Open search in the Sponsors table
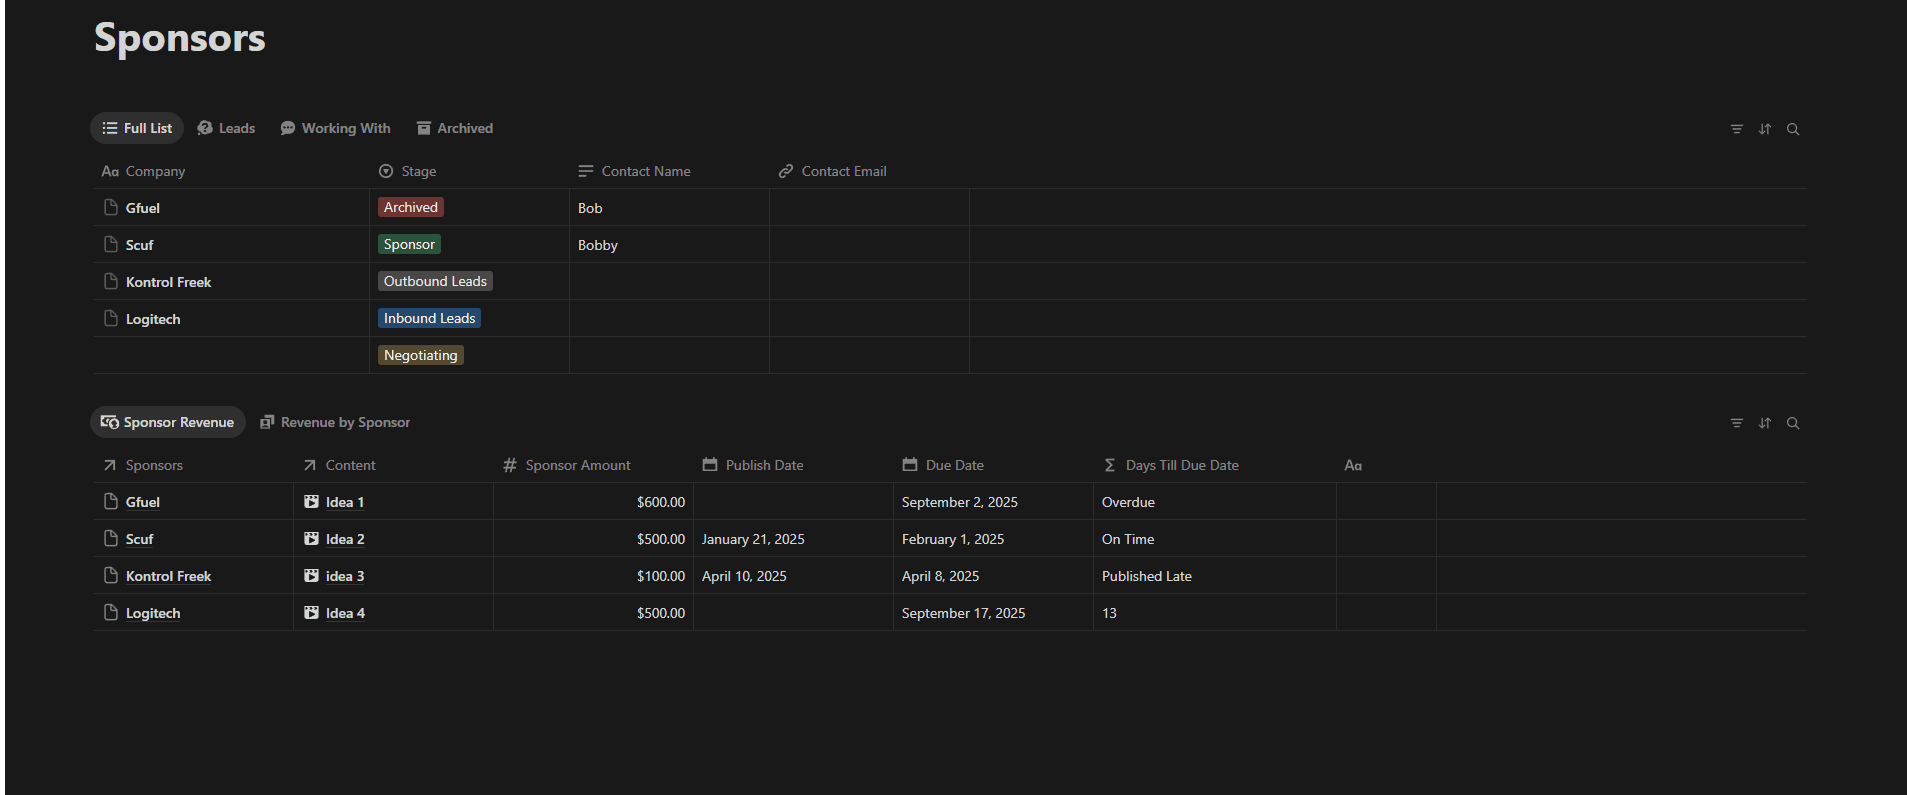The image size is (1907, 795). click(1793, 129)
